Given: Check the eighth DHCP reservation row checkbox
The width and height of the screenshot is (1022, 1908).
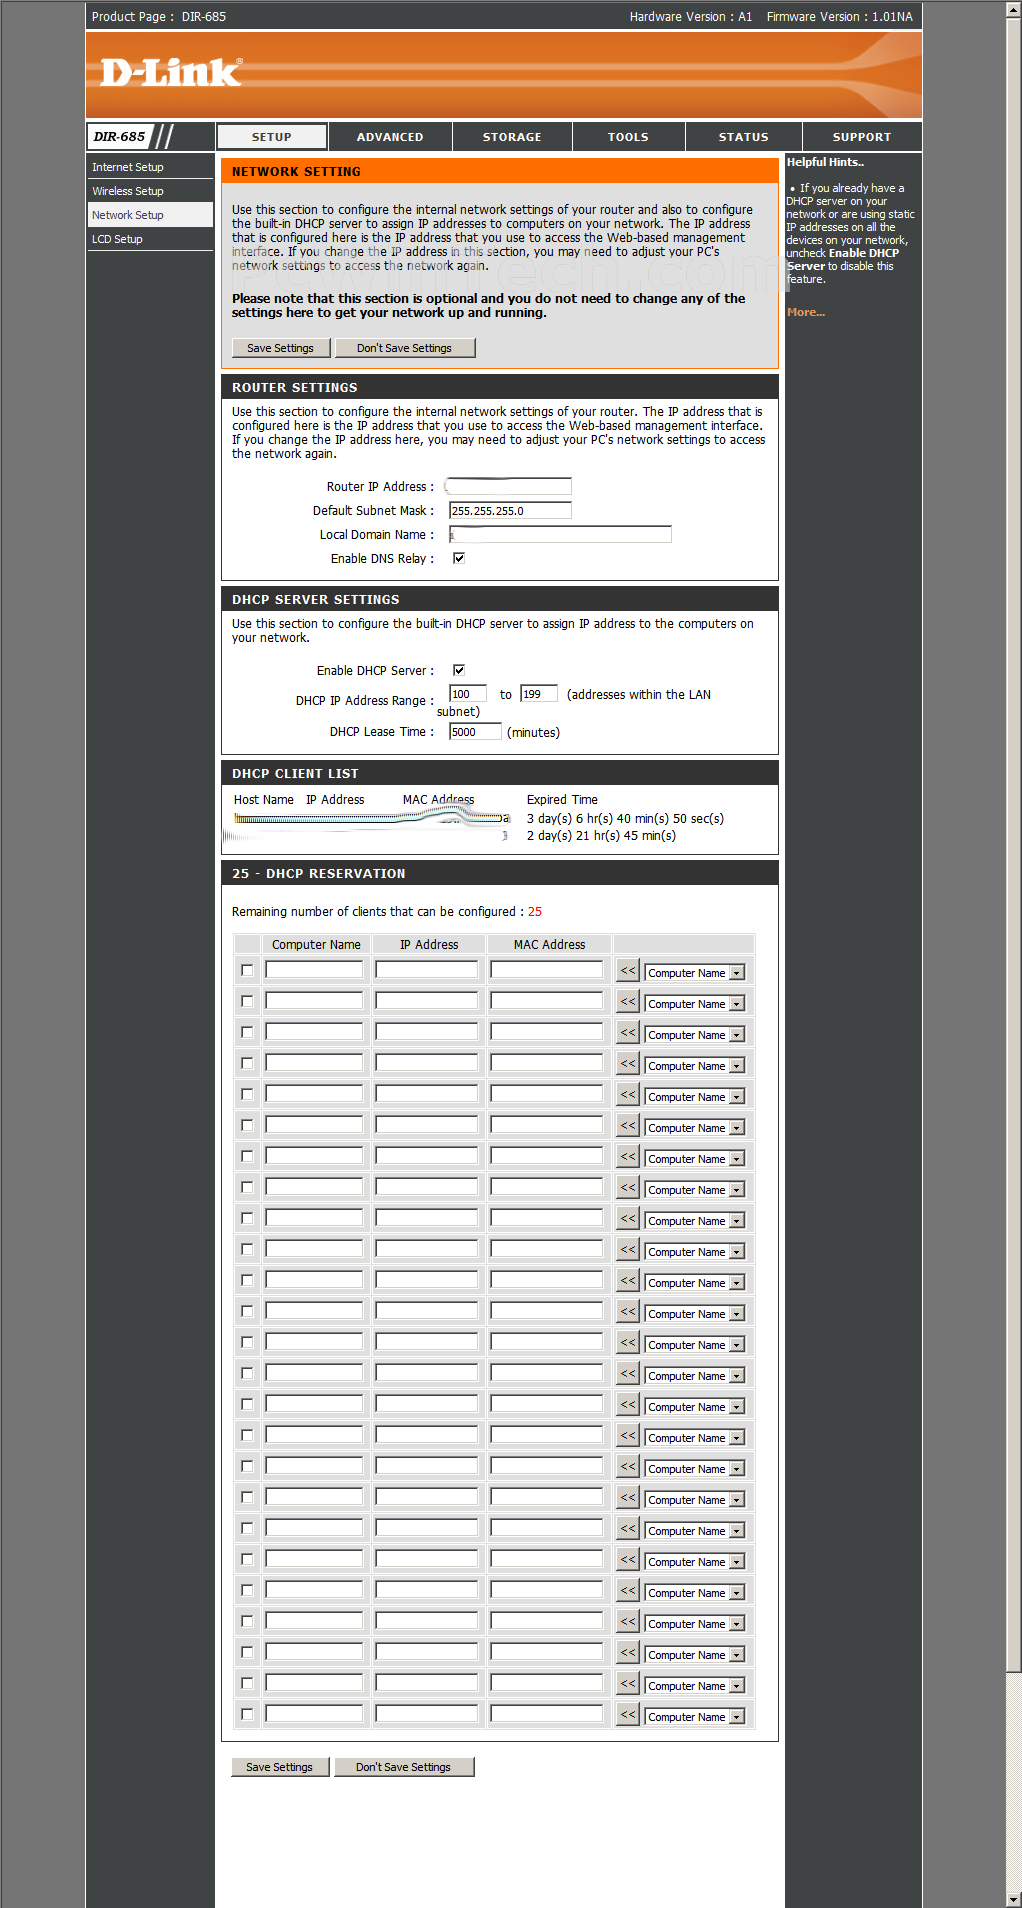Looking at the screenshot, I should (x=247, y=1187).
